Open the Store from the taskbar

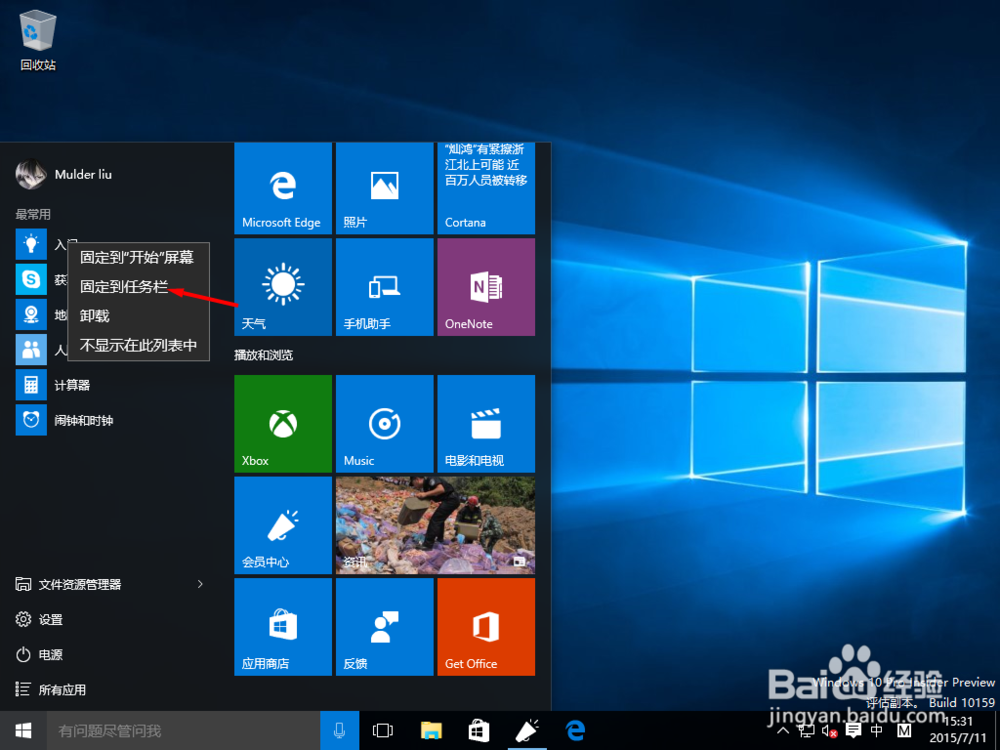479,731
